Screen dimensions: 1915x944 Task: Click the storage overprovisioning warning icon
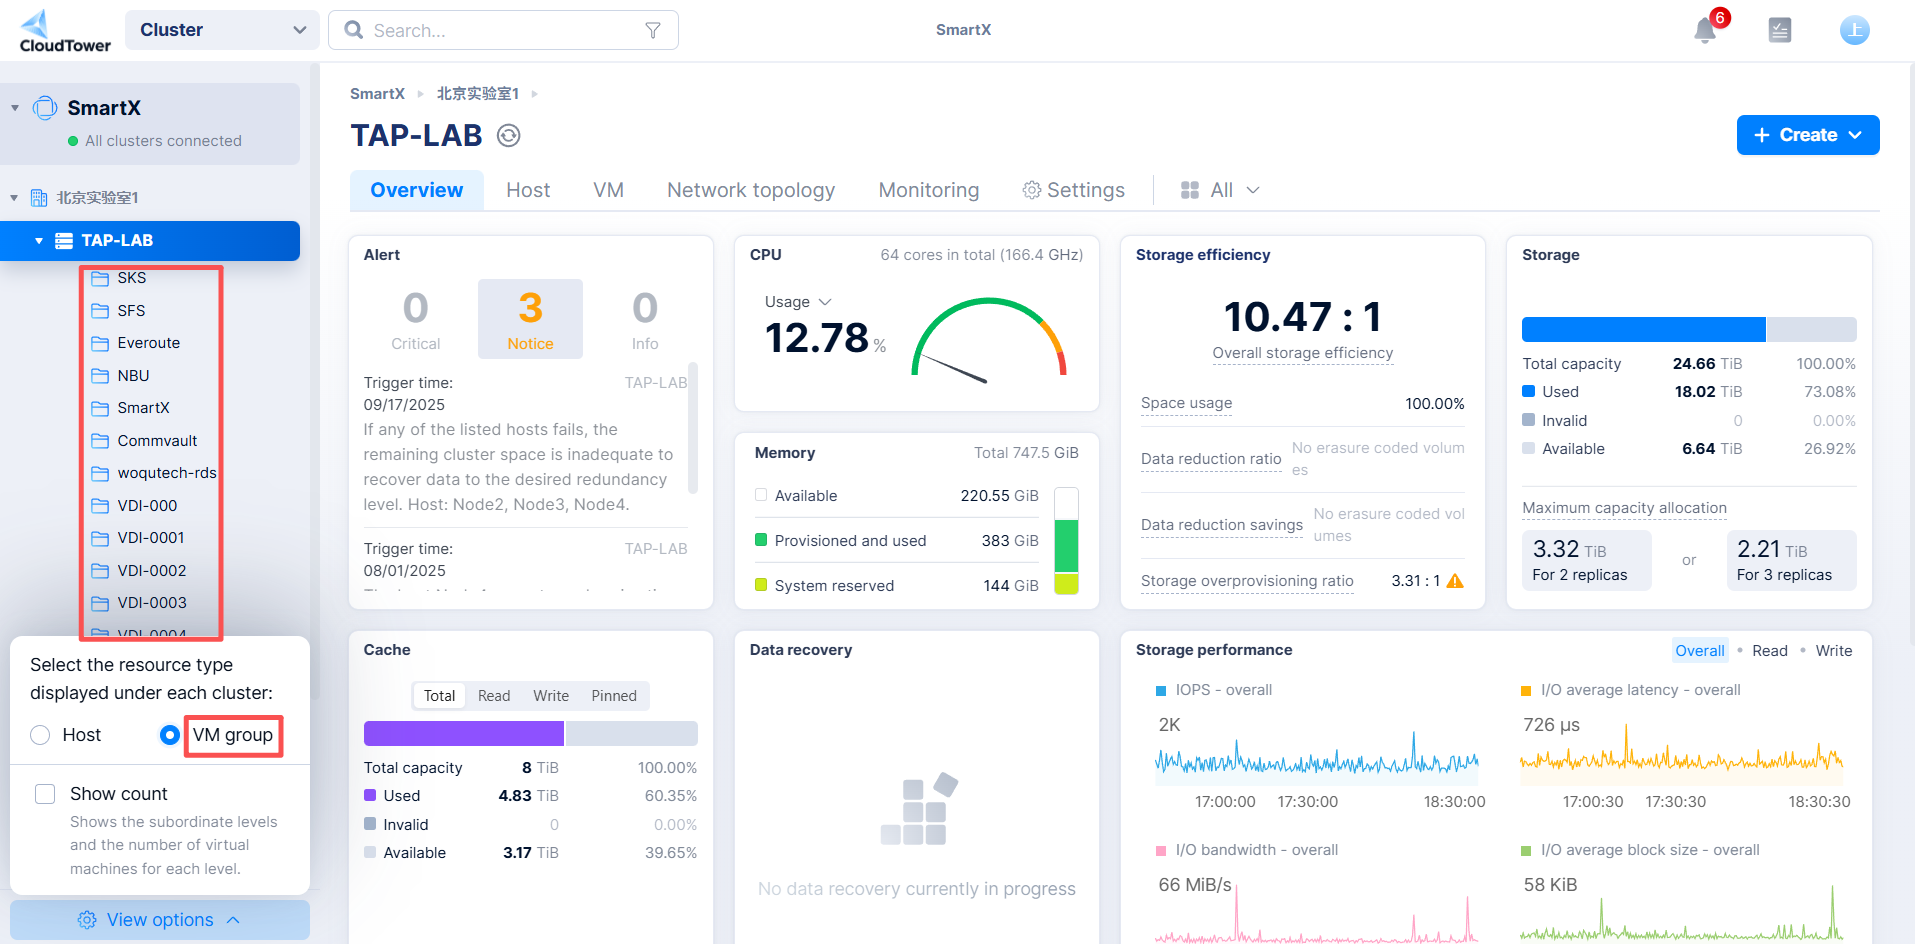point(1455,581)
